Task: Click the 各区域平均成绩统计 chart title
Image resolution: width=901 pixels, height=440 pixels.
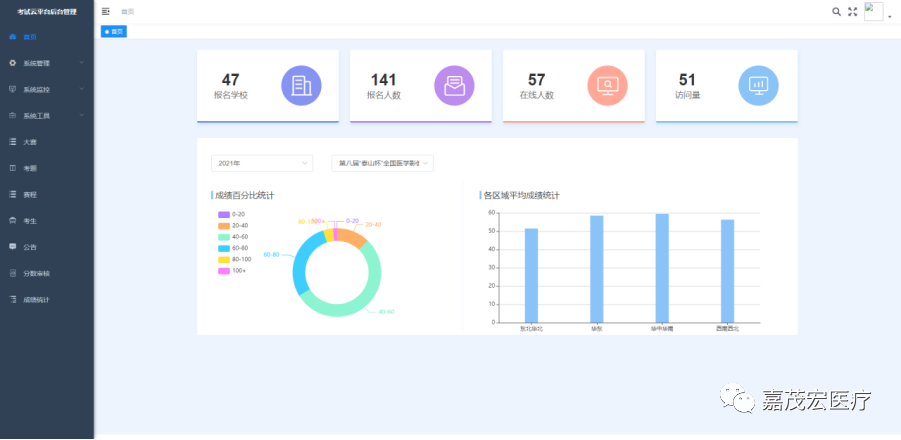Action: click(x=522, y=195)
